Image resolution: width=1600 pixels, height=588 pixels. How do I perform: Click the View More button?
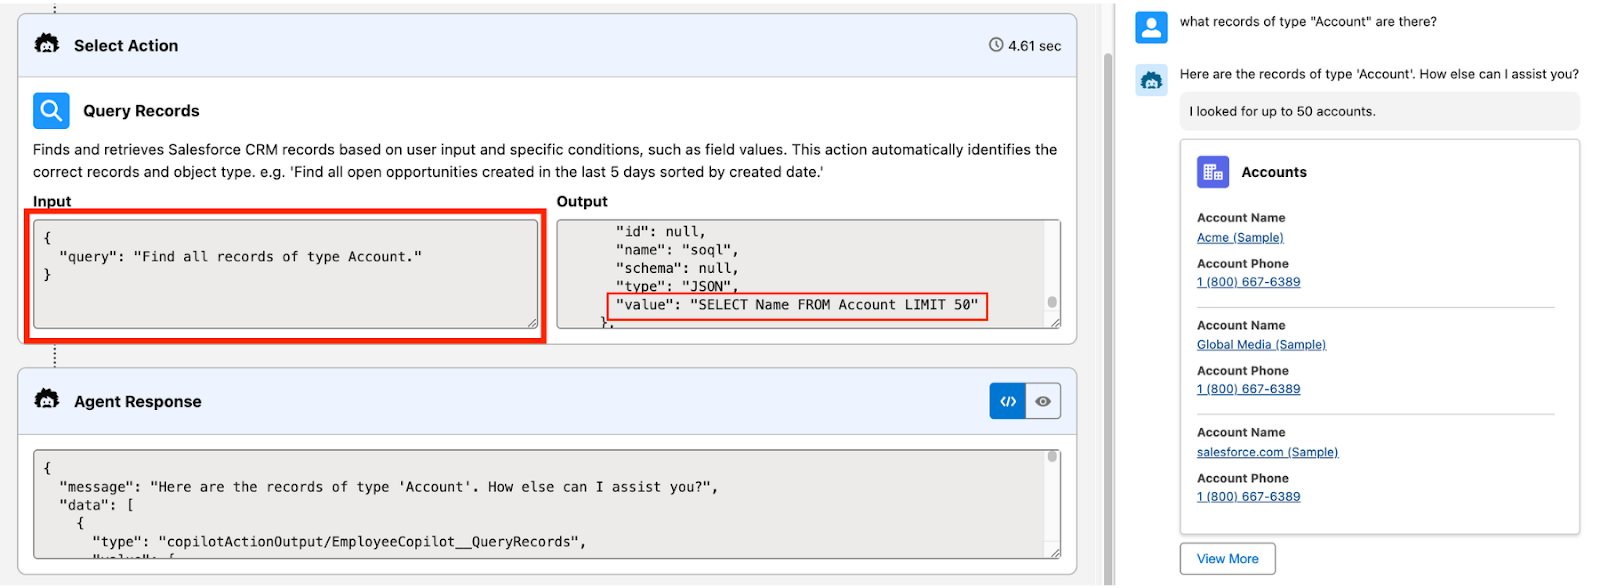[1228, 559]
